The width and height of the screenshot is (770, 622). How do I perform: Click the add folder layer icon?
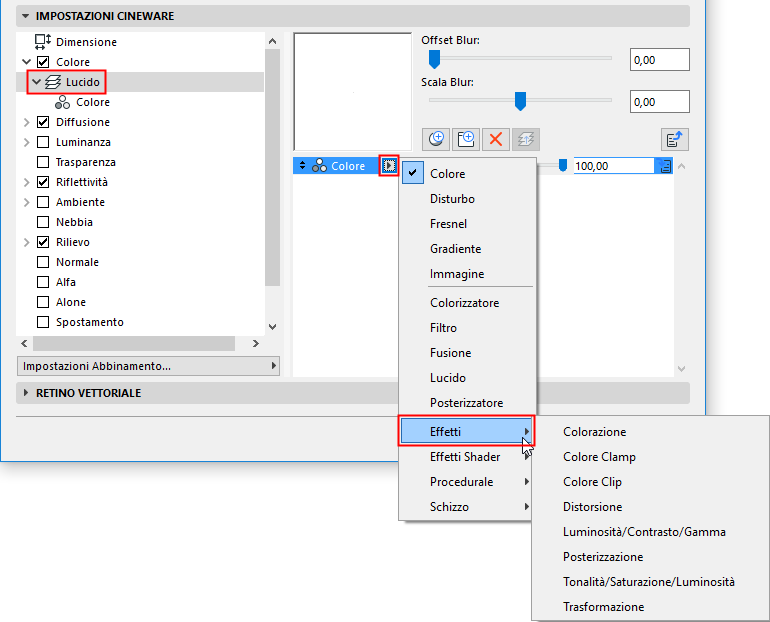click(x=466, y=139)
